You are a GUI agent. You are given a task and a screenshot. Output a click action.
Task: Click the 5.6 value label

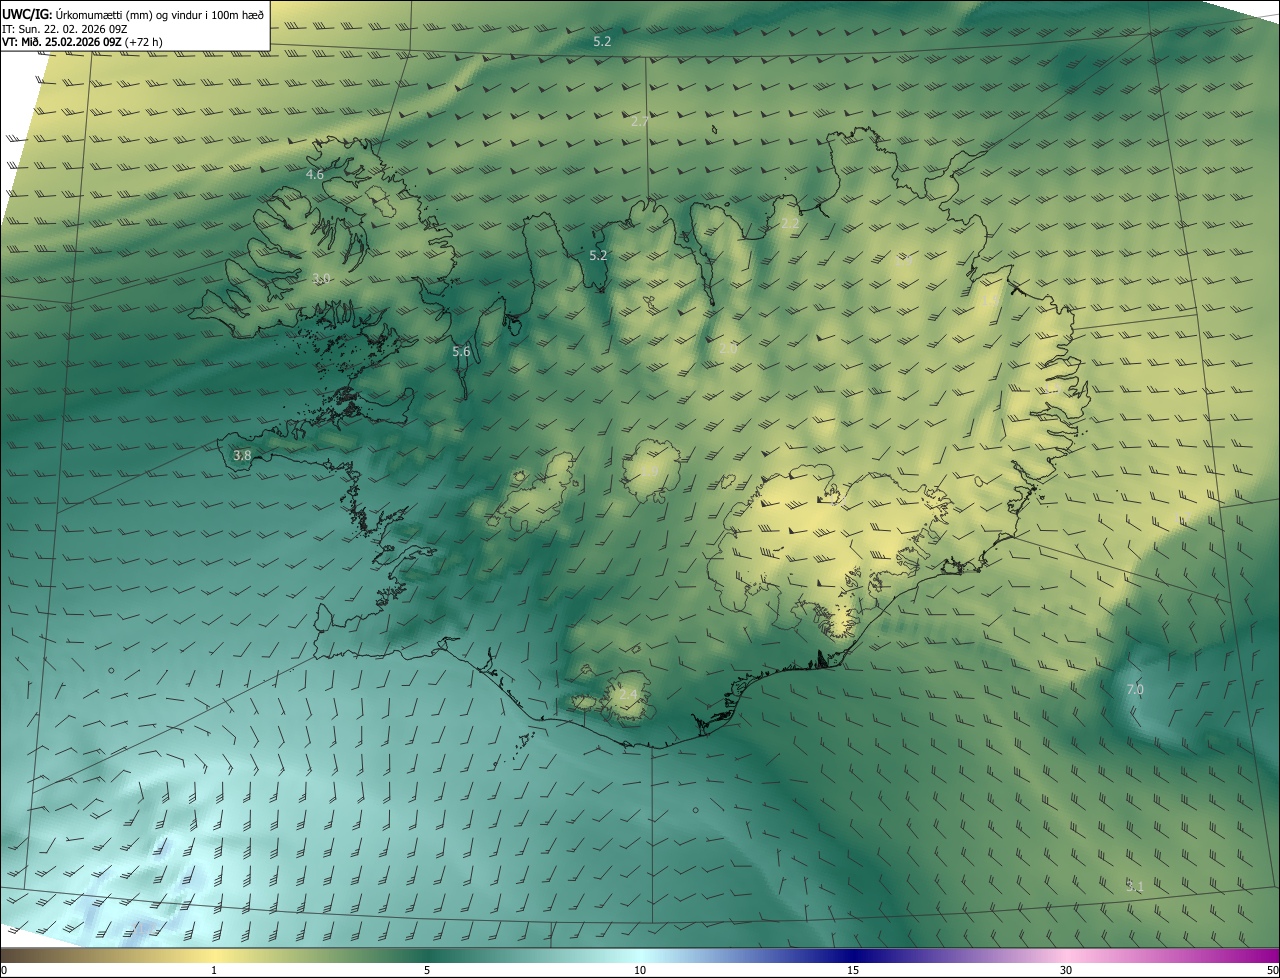coord(461,352)
